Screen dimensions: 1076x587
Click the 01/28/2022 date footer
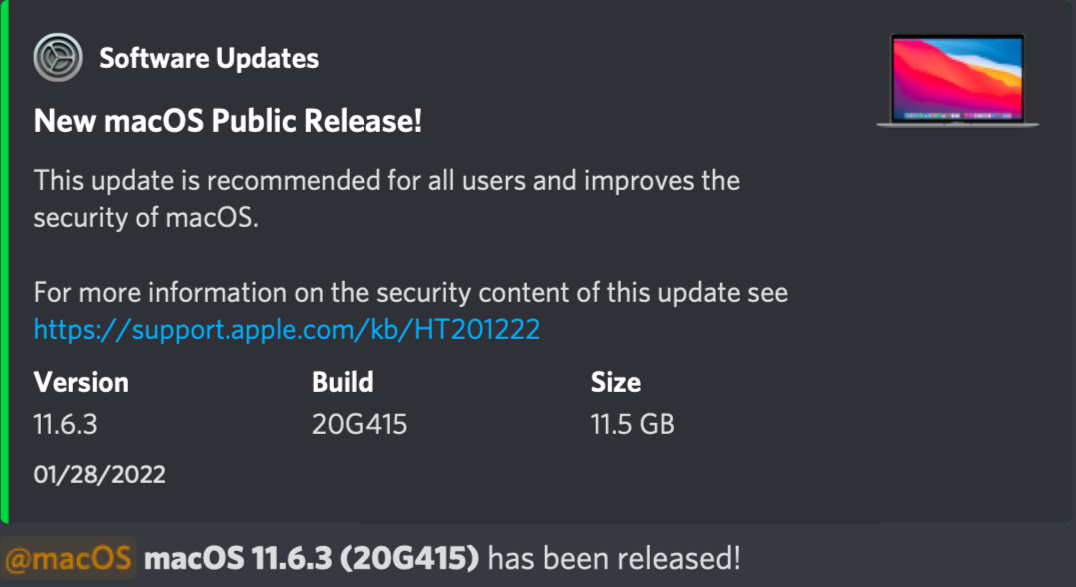pos(100,474)
